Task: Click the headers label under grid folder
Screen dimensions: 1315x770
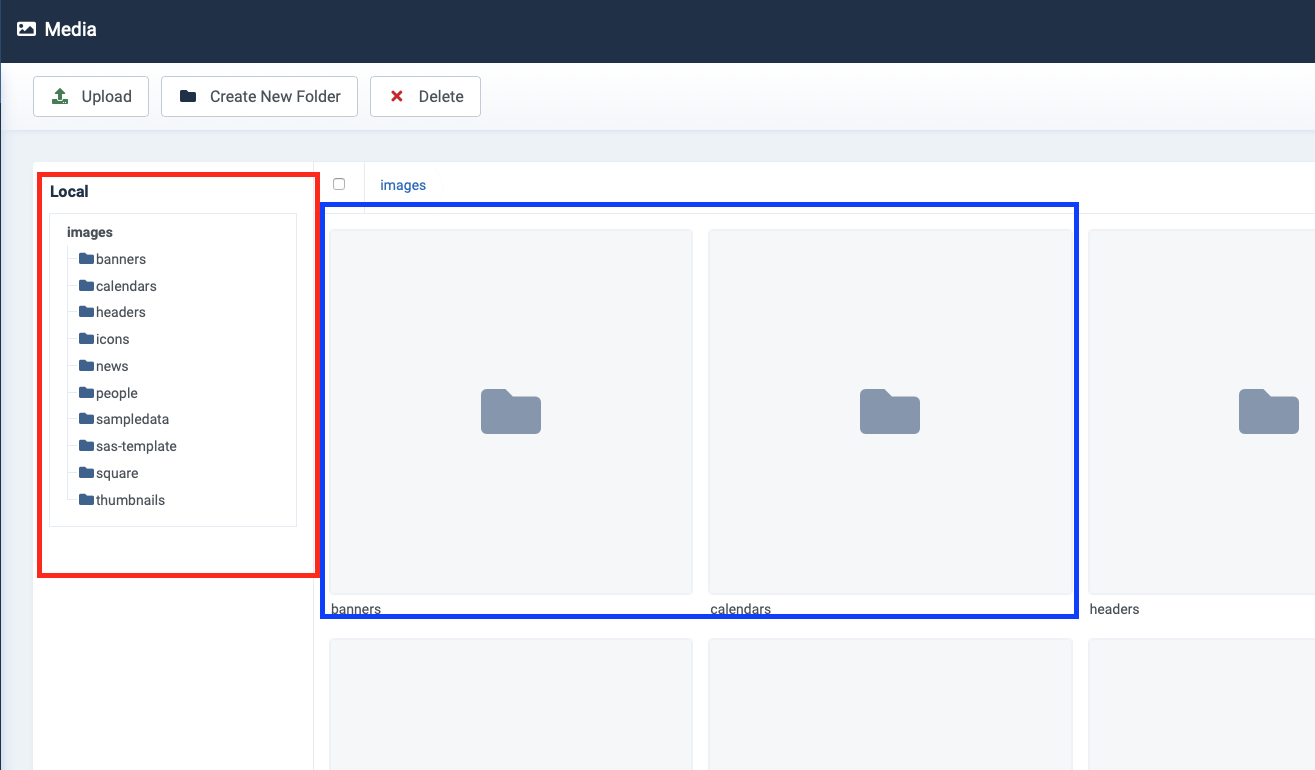Action: (1114, 609)
